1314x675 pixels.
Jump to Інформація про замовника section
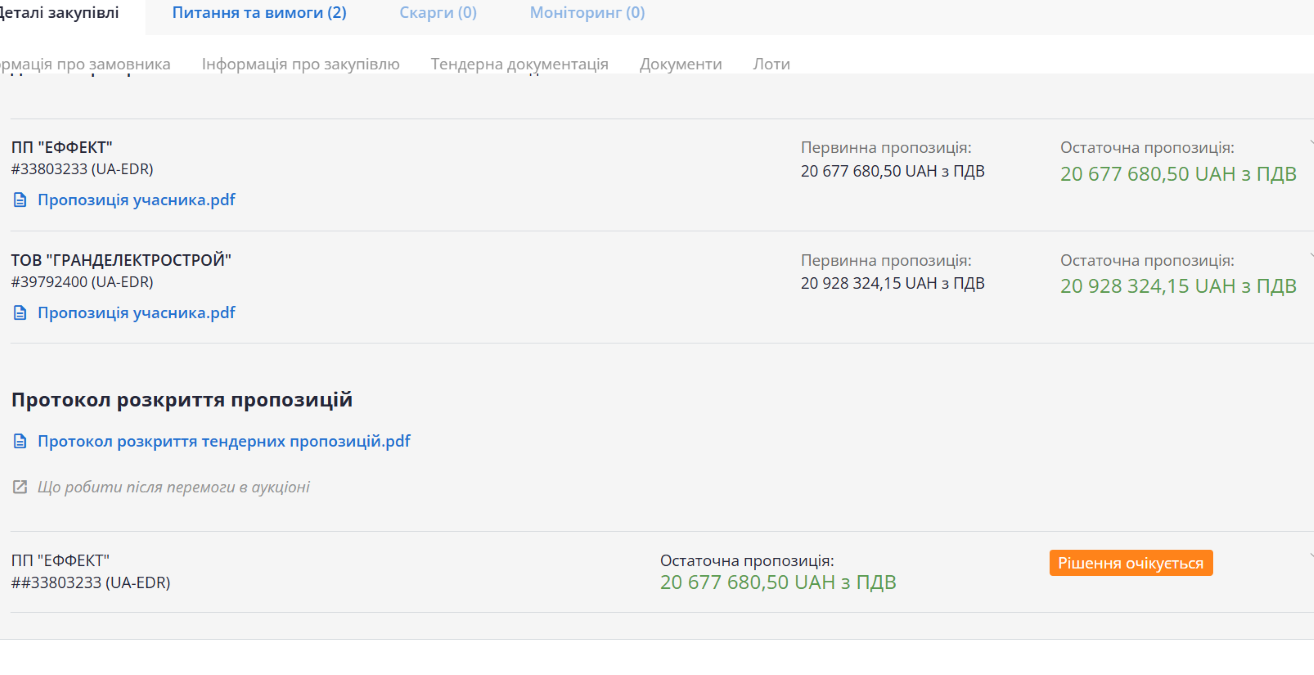(84, 64)
